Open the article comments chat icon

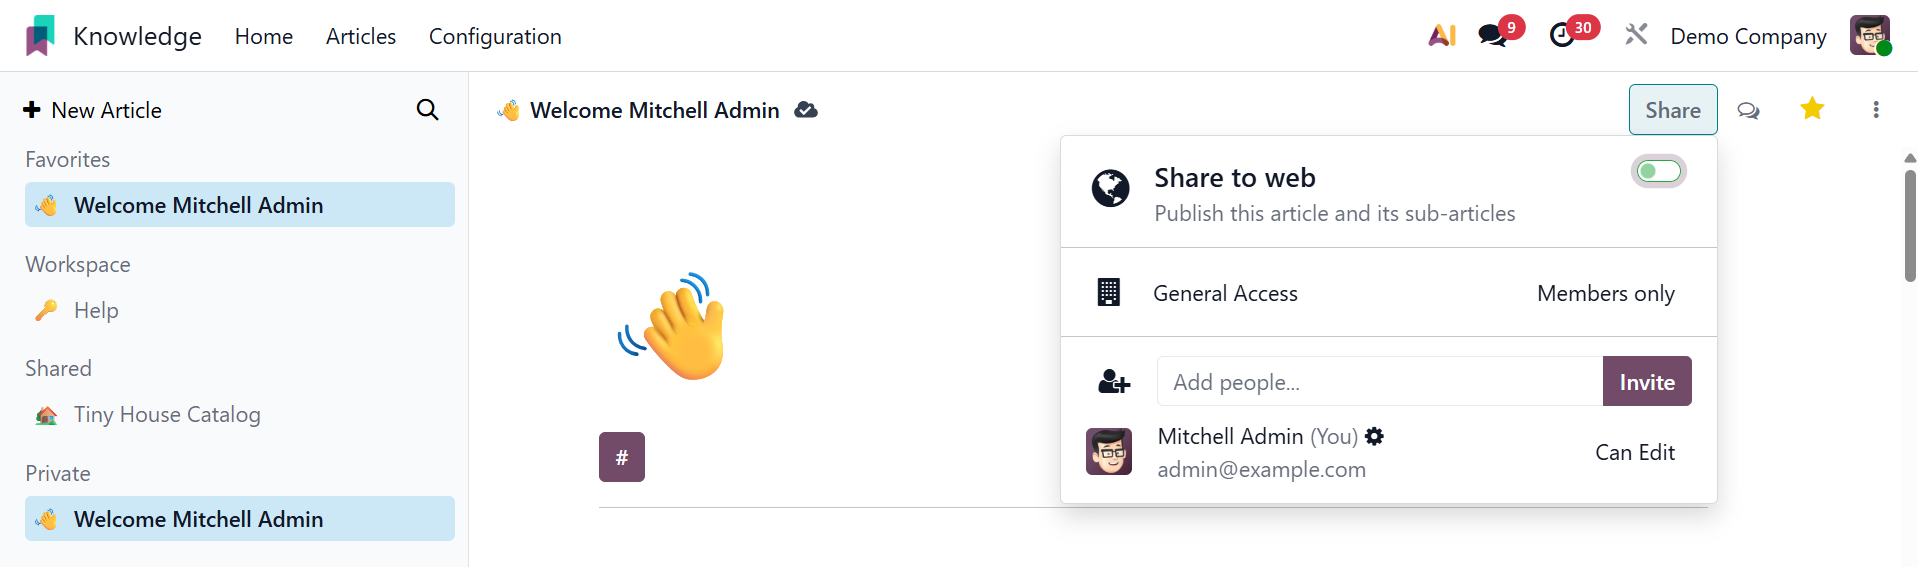coord(1748,110)
